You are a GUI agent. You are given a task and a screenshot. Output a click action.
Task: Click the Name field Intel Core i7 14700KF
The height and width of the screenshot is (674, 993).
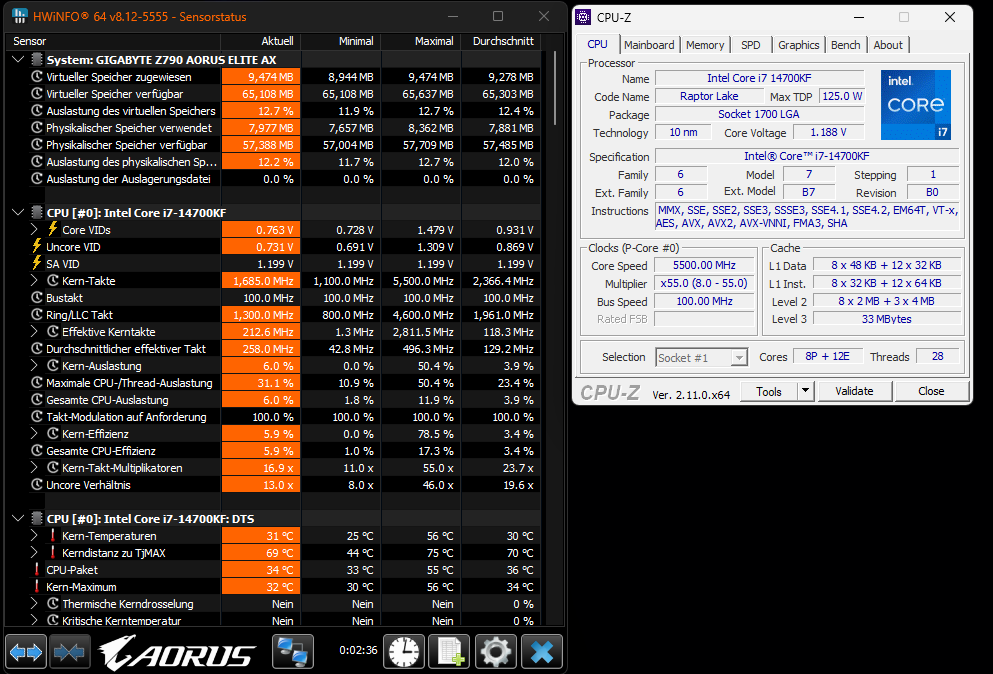[x=759, y=78]
